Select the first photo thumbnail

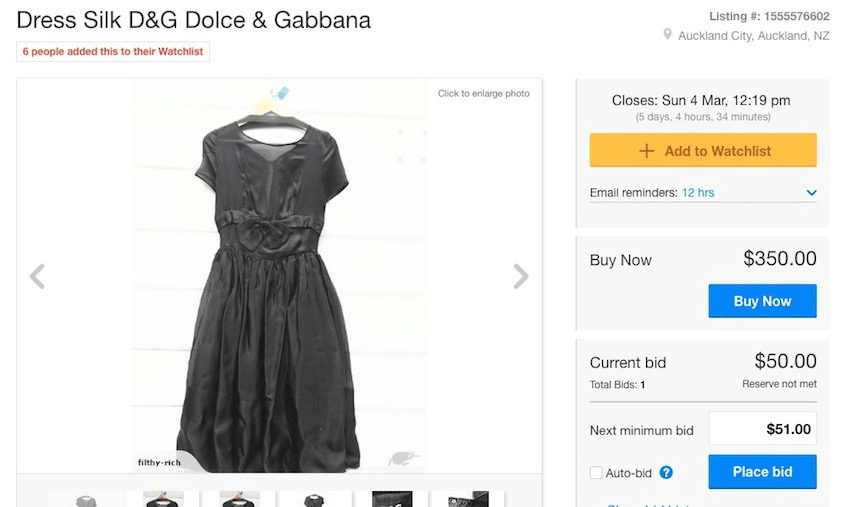85,499
